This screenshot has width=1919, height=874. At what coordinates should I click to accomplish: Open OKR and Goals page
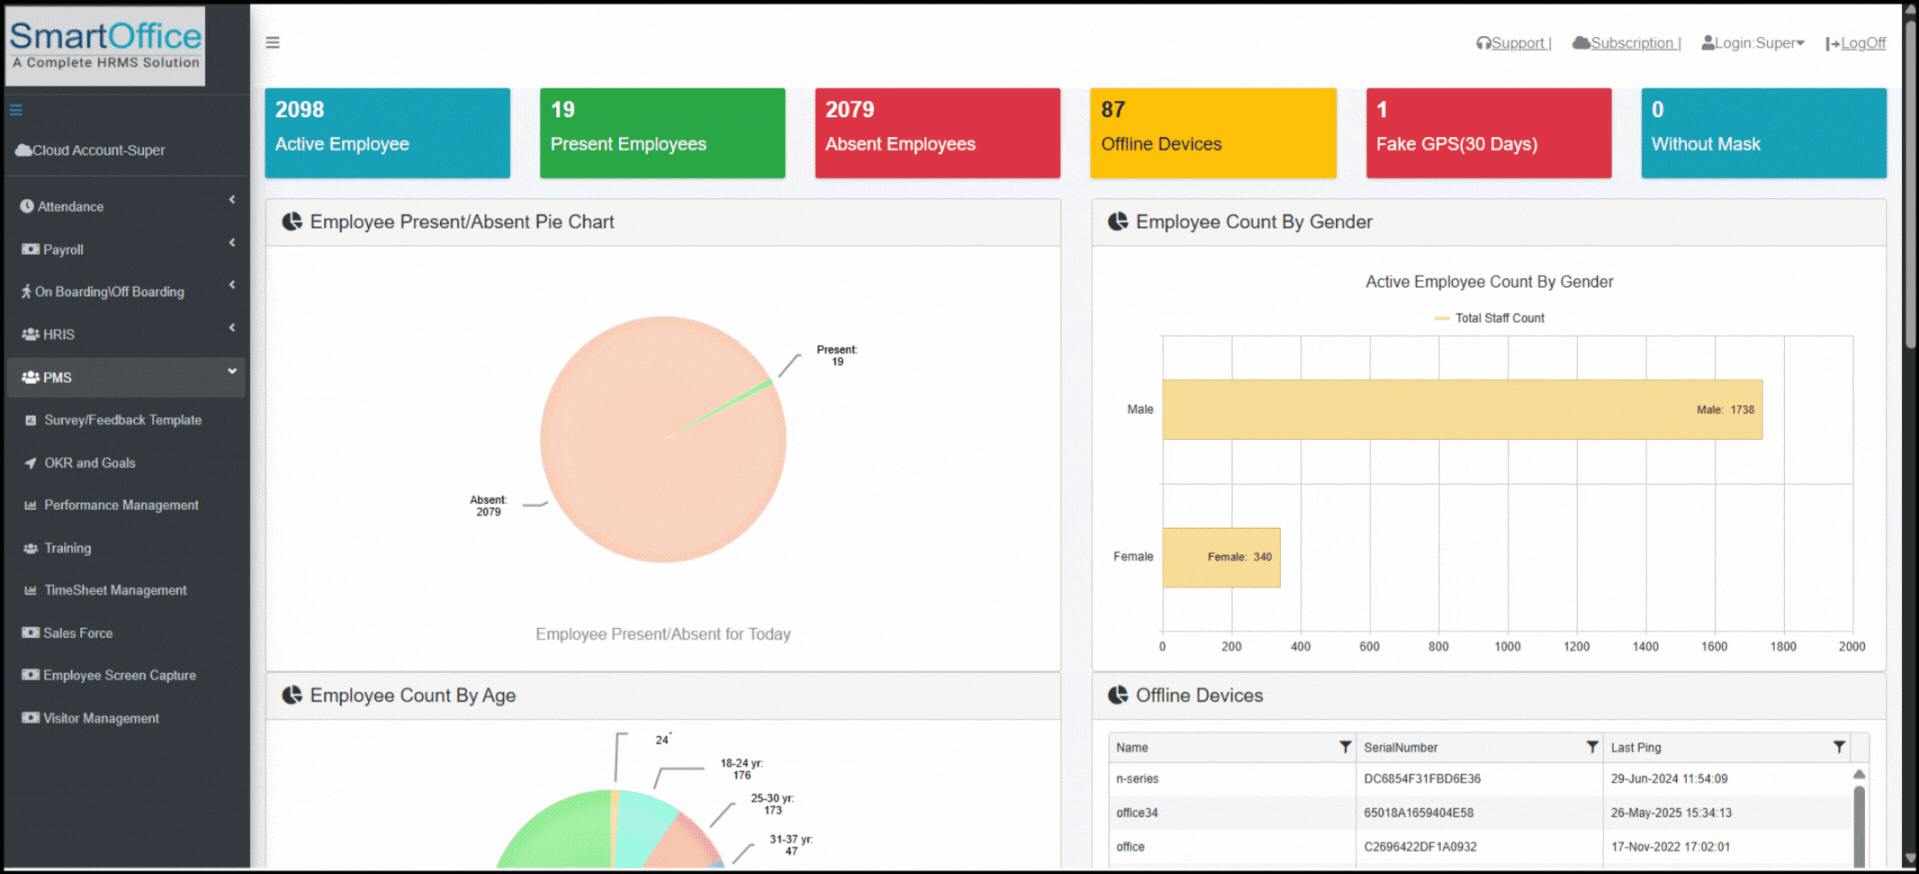89,463
